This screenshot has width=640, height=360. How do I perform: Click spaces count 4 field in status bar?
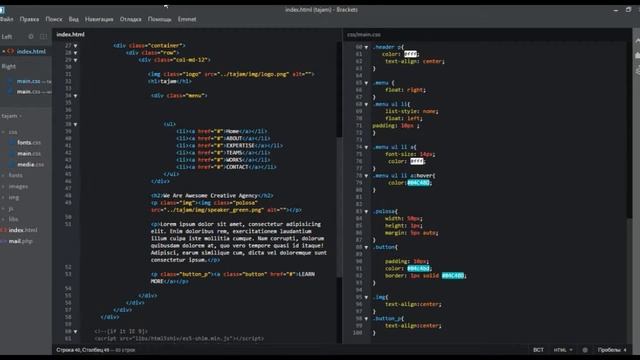624,350
